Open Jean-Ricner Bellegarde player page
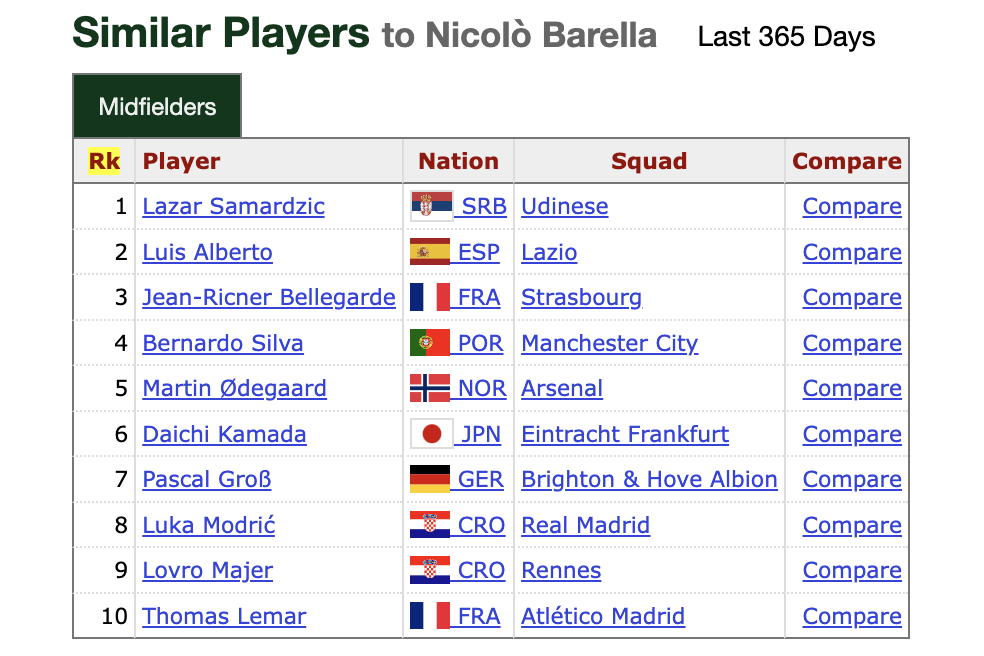Viewport: 984px width, 656px height. coord(269,298)
